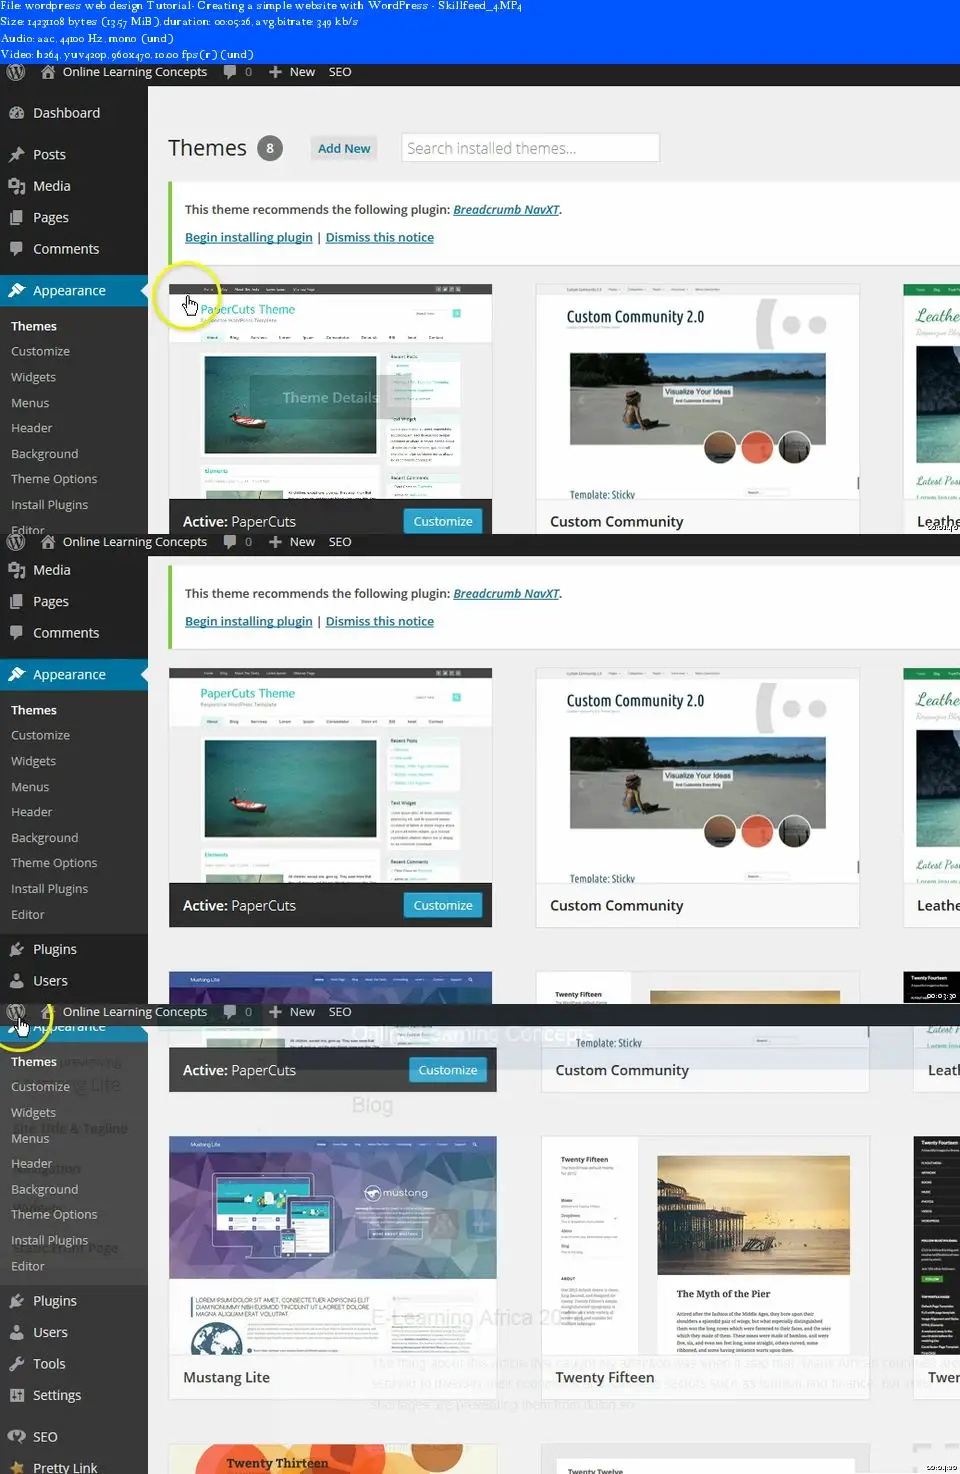960x1474 pixels.
Task: Open Online Learning Concepts in top admin bar
Action: (x=135, y=72)
